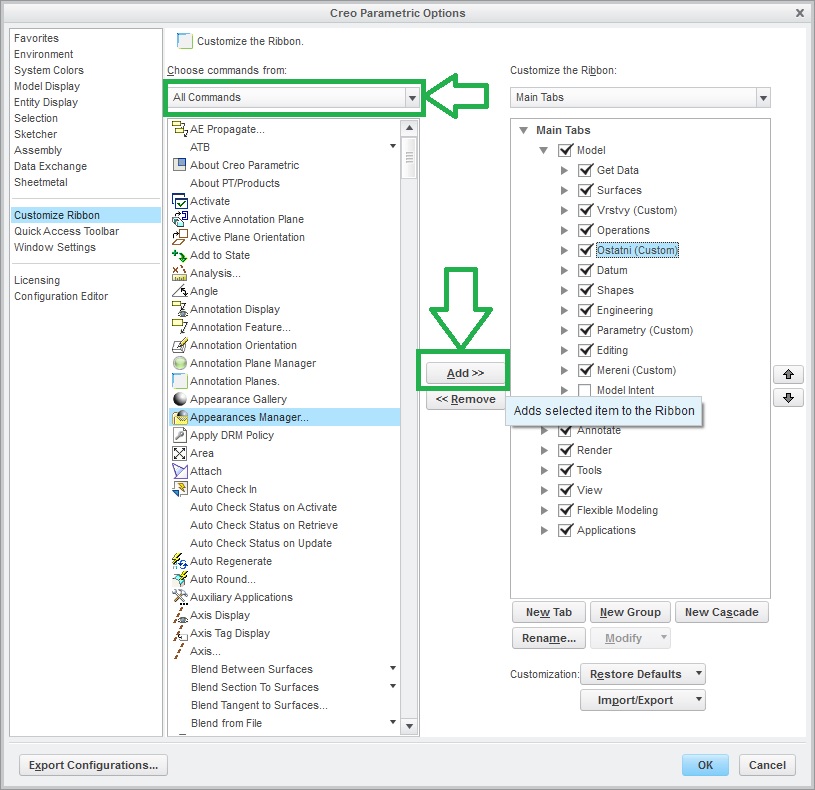
Task: Toggle the Flexible Modeling checkbox
Action: tap(565, 510)
